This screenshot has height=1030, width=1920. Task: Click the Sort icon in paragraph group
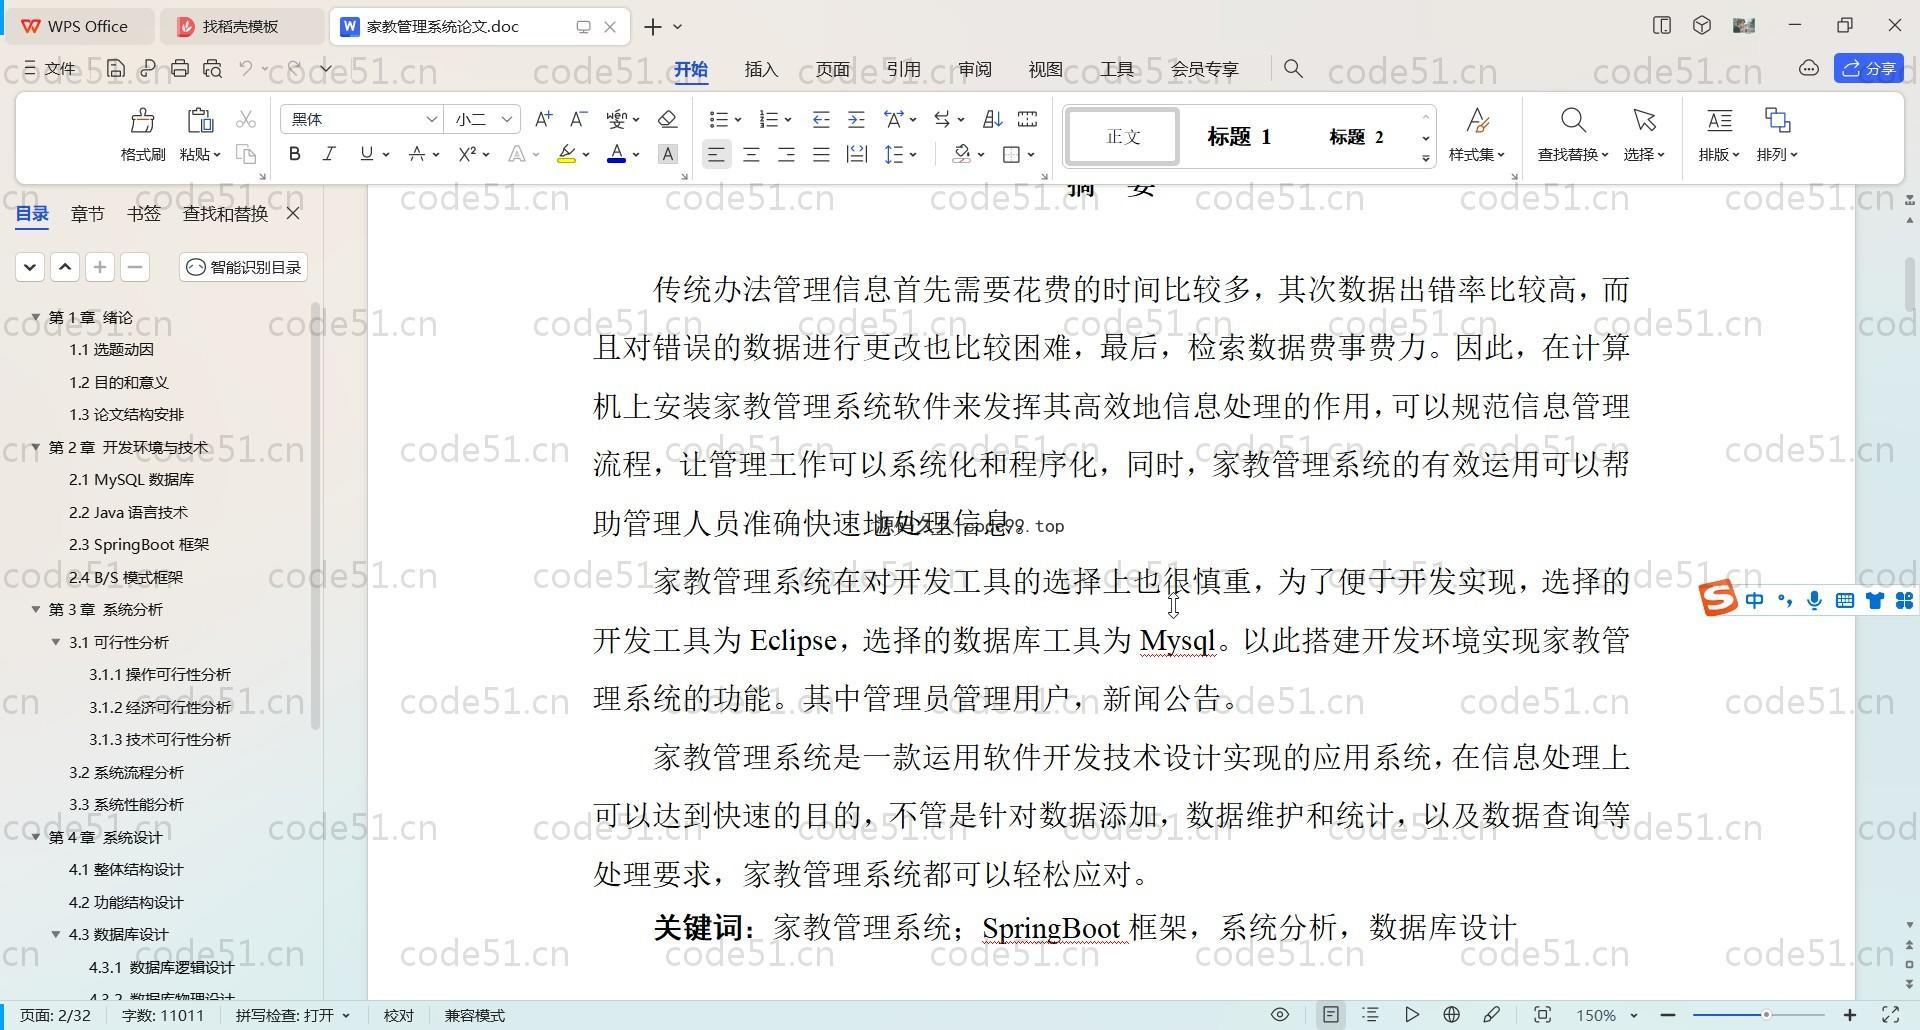[992, 119]
